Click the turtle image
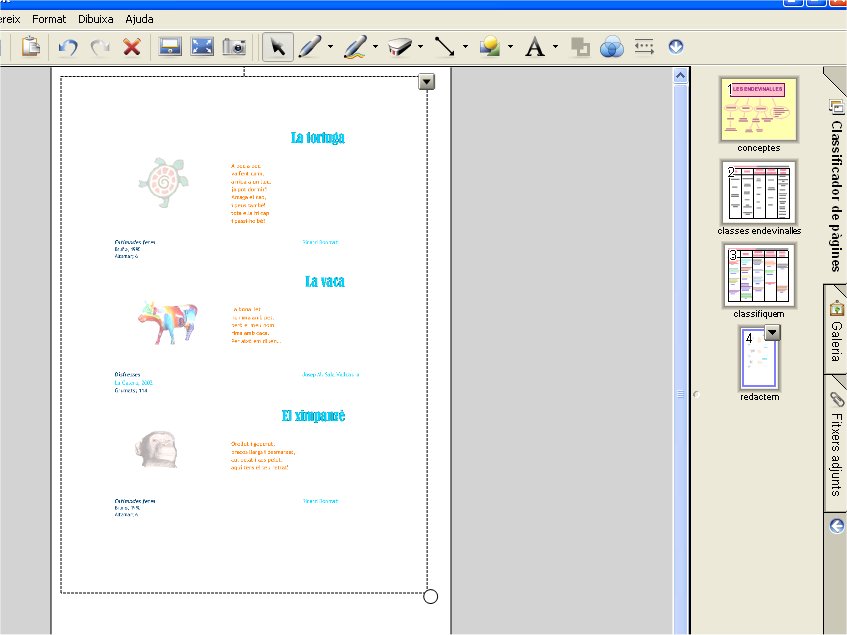The width and height of the screenshot is (847, 635). point(164,183)
